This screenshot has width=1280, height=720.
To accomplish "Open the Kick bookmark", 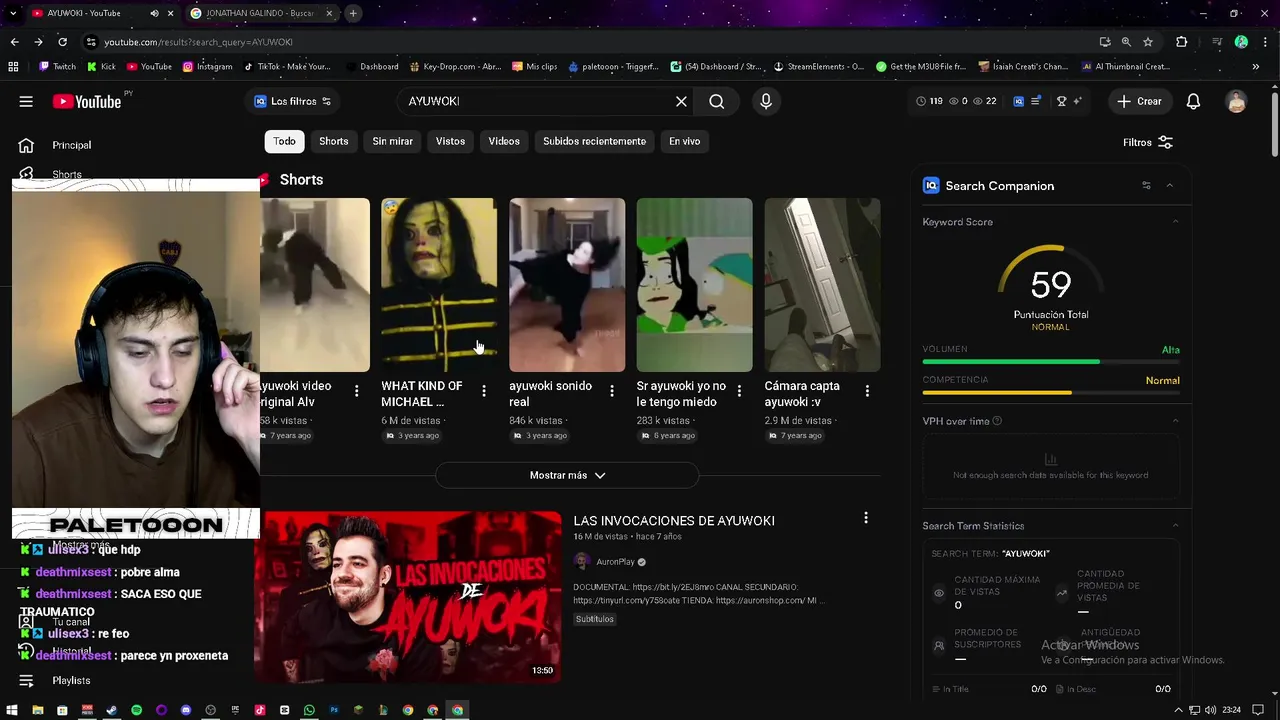I will click(x=101, y=67).
